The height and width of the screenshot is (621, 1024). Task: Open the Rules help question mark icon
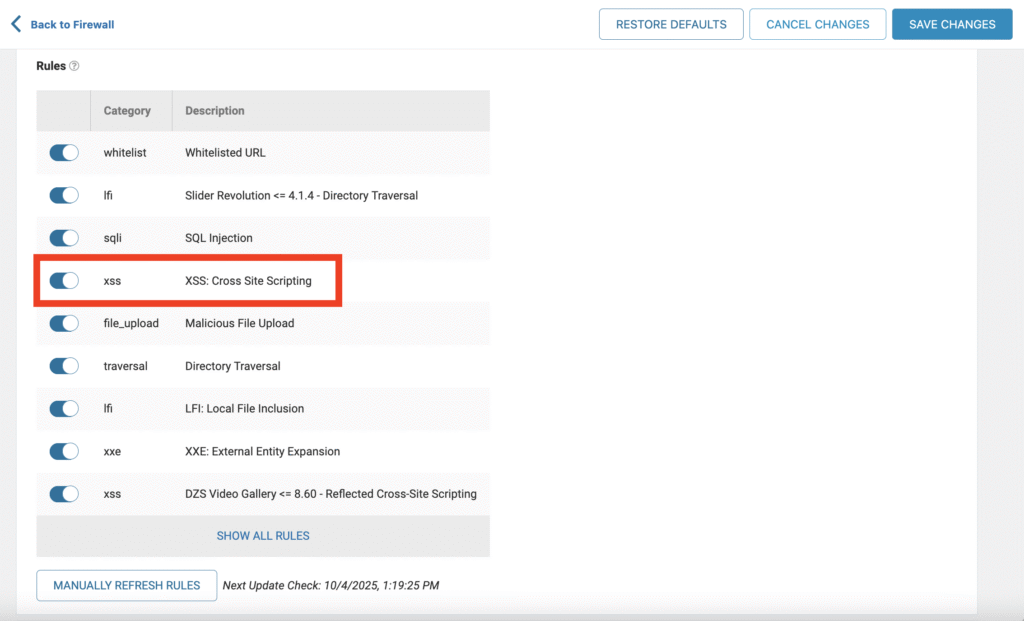click(x=74, y=66)
